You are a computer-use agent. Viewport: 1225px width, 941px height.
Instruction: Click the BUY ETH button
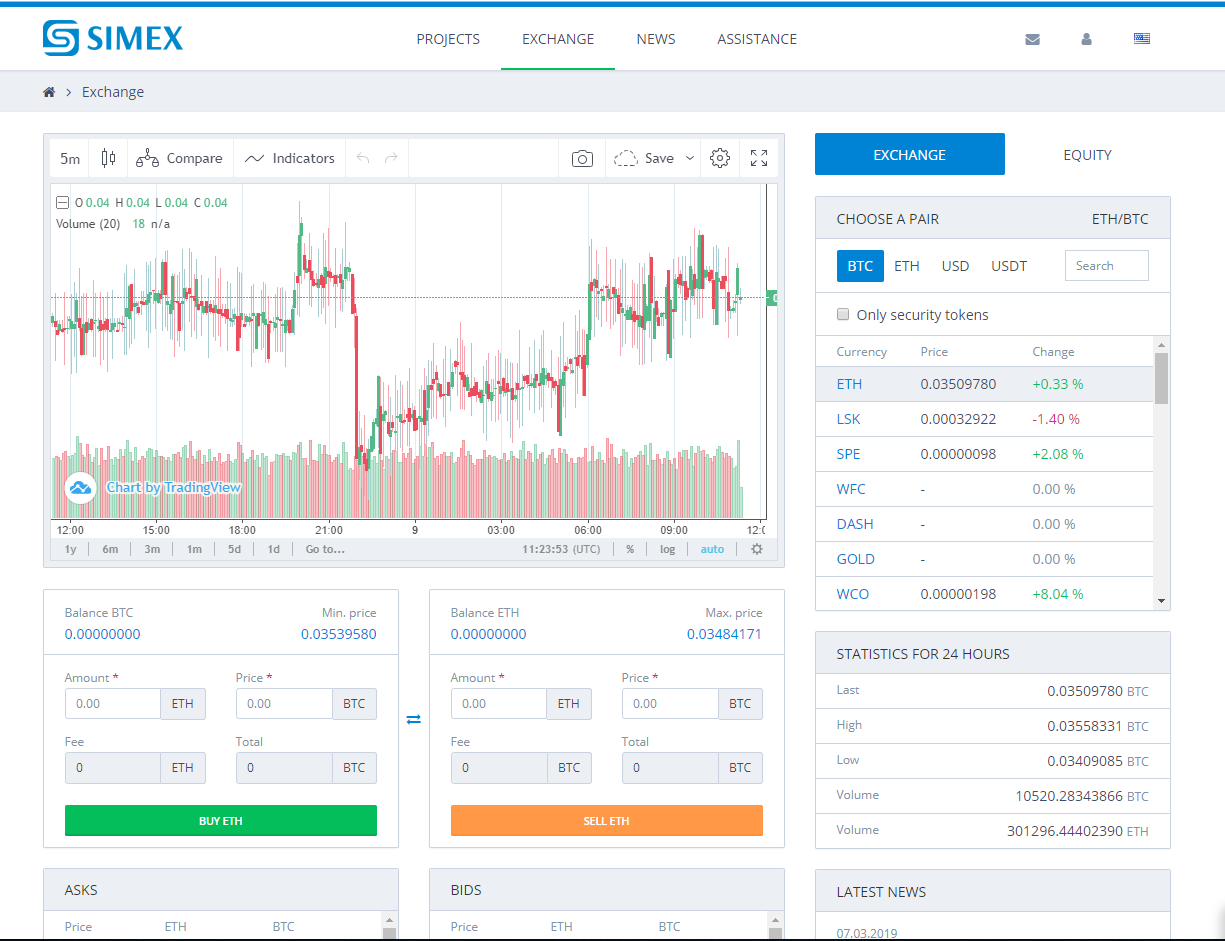pyautogui.click(x=221, y=821)
